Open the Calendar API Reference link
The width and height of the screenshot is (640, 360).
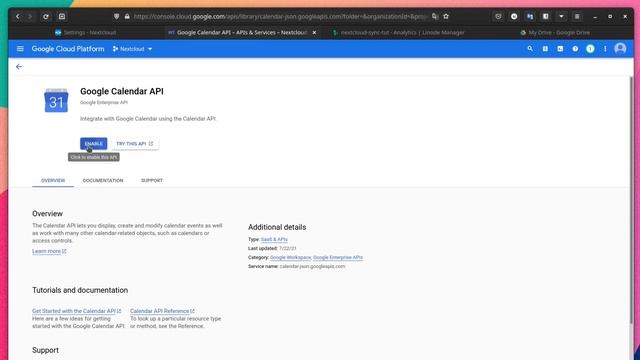(x=162, y=311)
